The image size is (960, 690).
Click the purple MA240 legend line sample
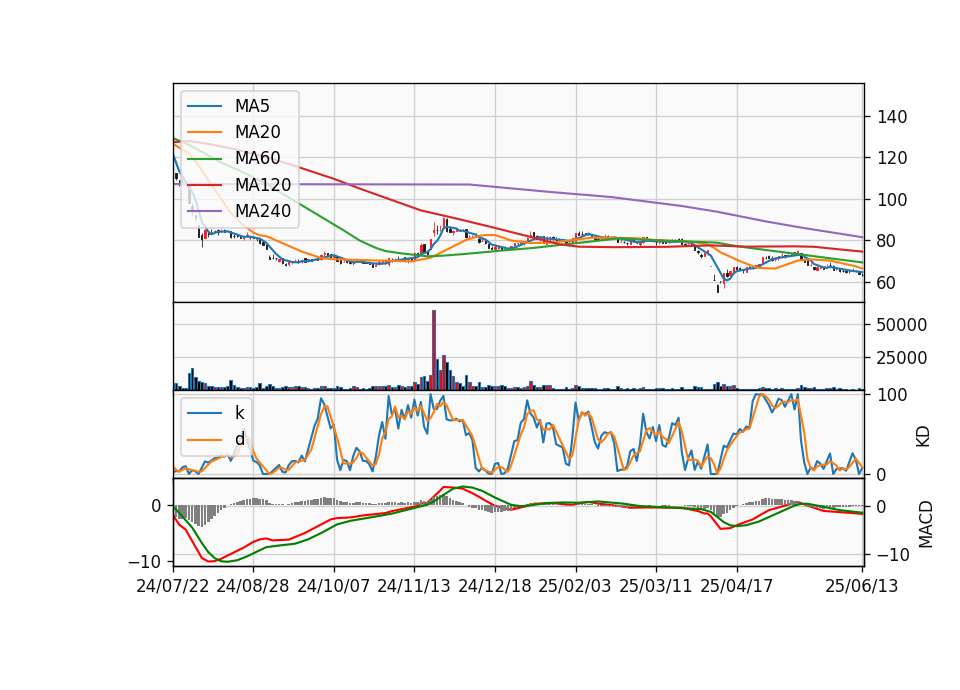(204, 211)
